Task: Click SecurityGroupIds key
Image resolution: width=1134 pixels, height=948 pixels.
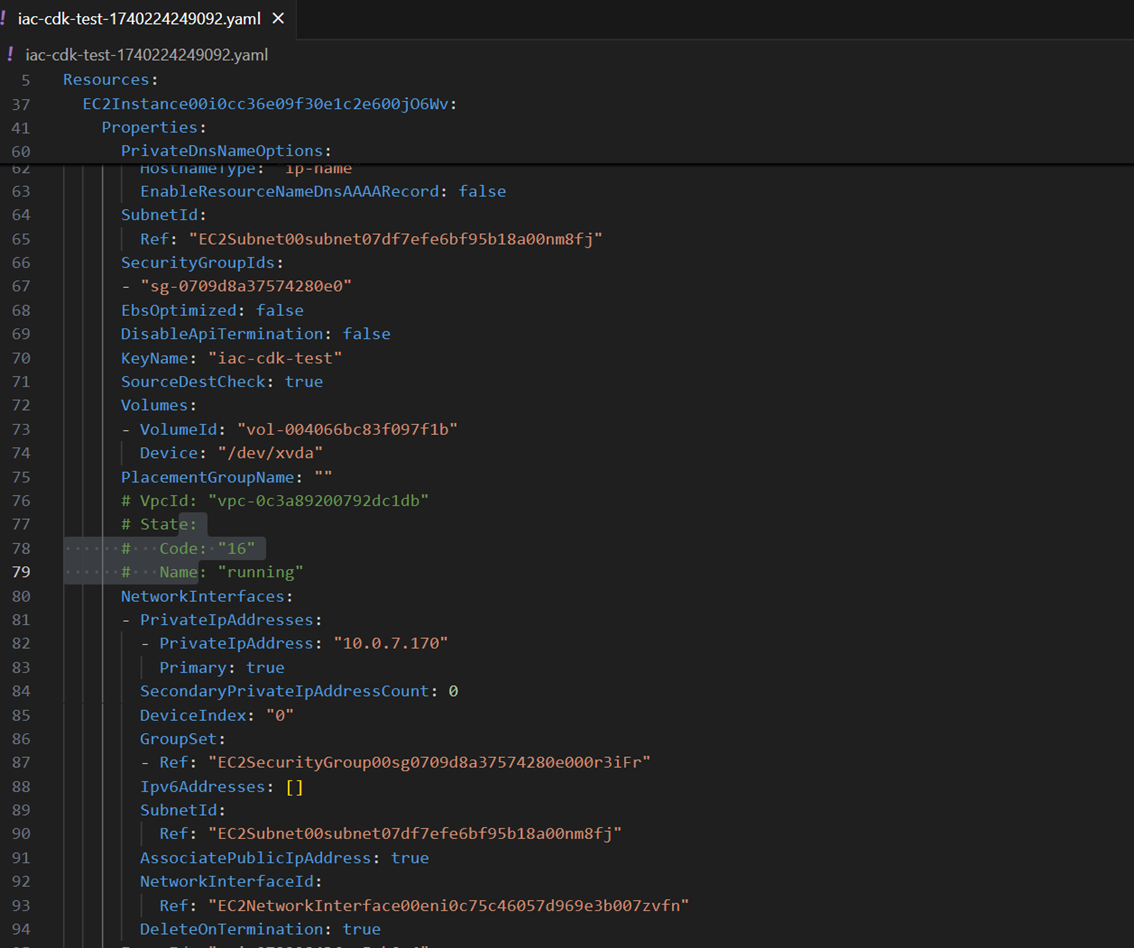Action: [197, 262]
